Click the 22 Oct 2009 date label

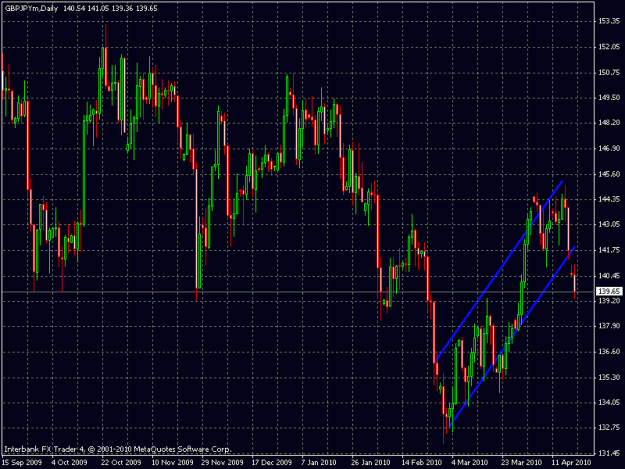click(121, 463)
